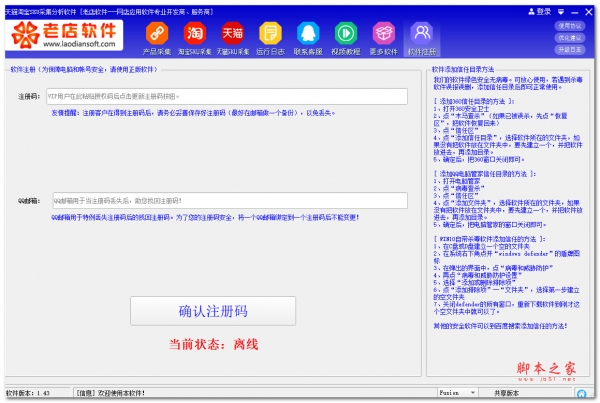Image resolution: width=600 pixels, height=403 pixels.
Task: Open 产品采集 product collection tool
Action: pyautogui.click(x=157, y=38)
